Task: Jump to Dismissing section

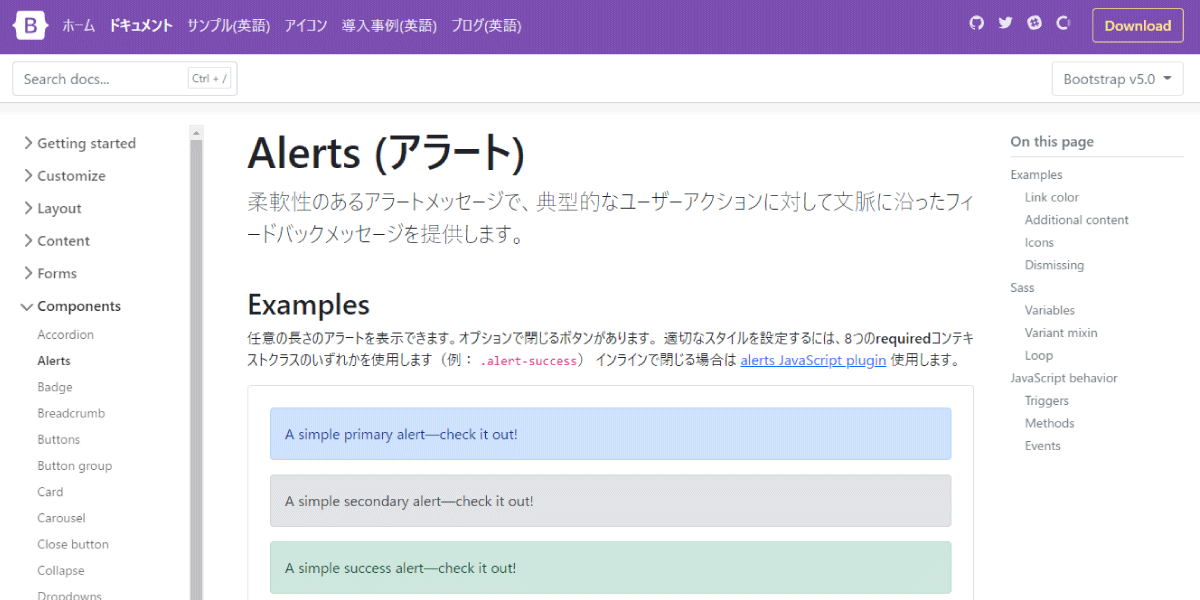Action: 1054,265
